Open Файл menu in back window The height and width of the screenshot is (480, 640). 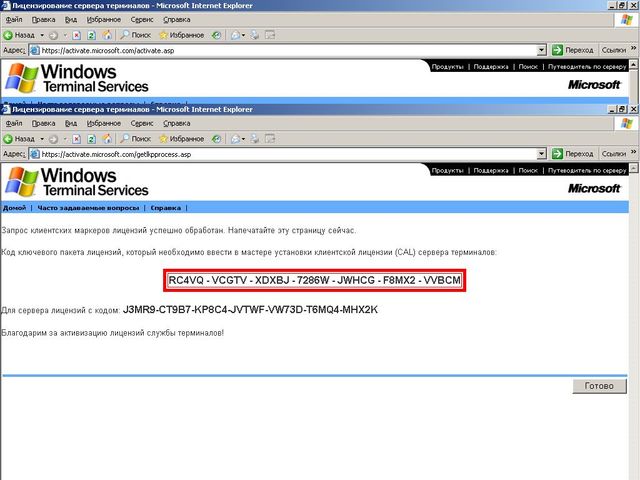(14, 20)
